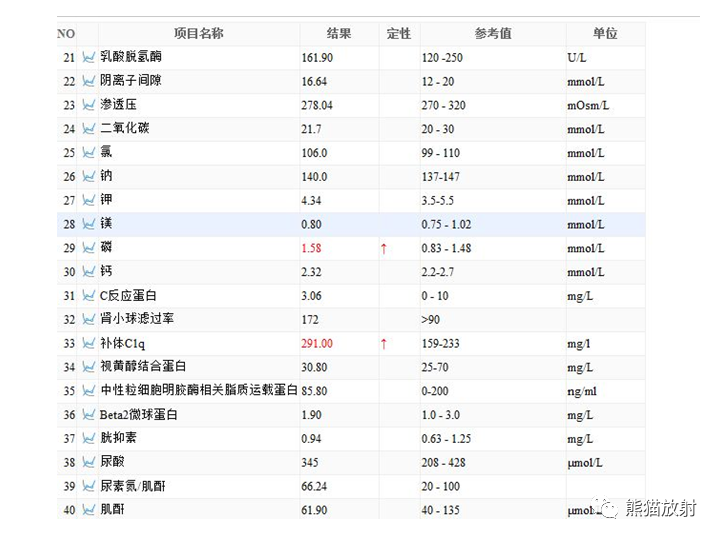Click result value 106.0

point(314,153)
